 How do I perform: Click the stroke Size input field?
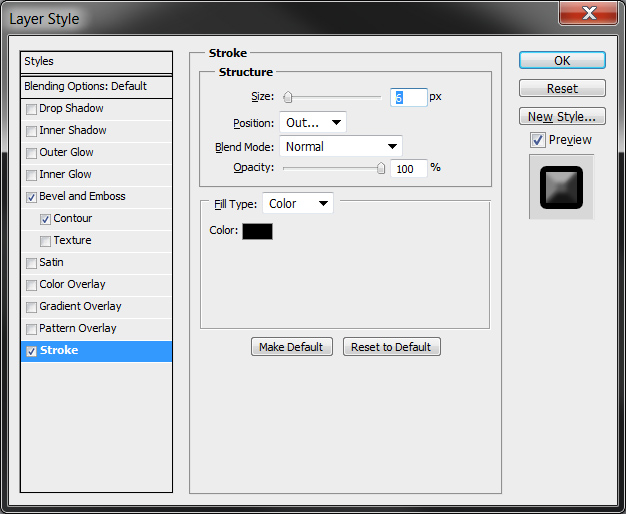(x=408, y=97)
